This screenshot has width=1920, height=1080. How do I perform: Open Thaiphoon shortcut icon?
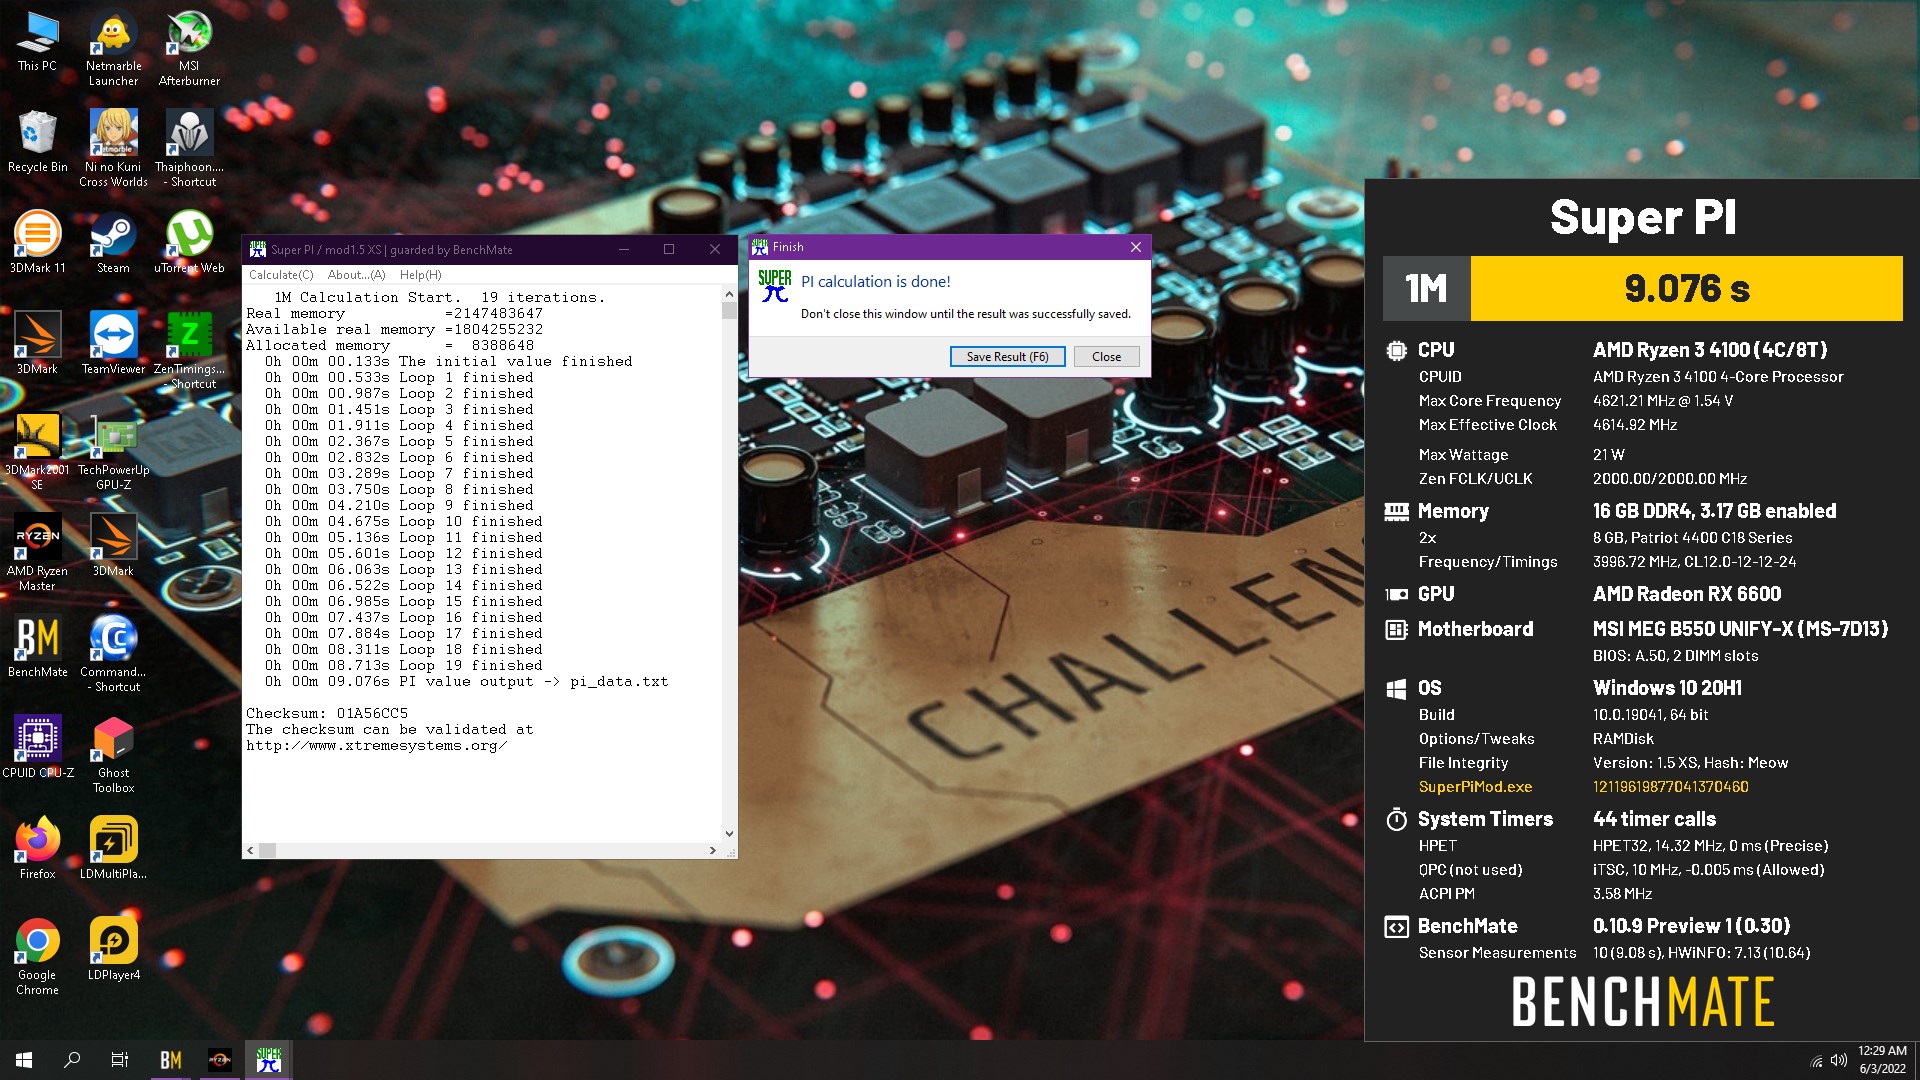pyautogui.click(x=189, y=148)
